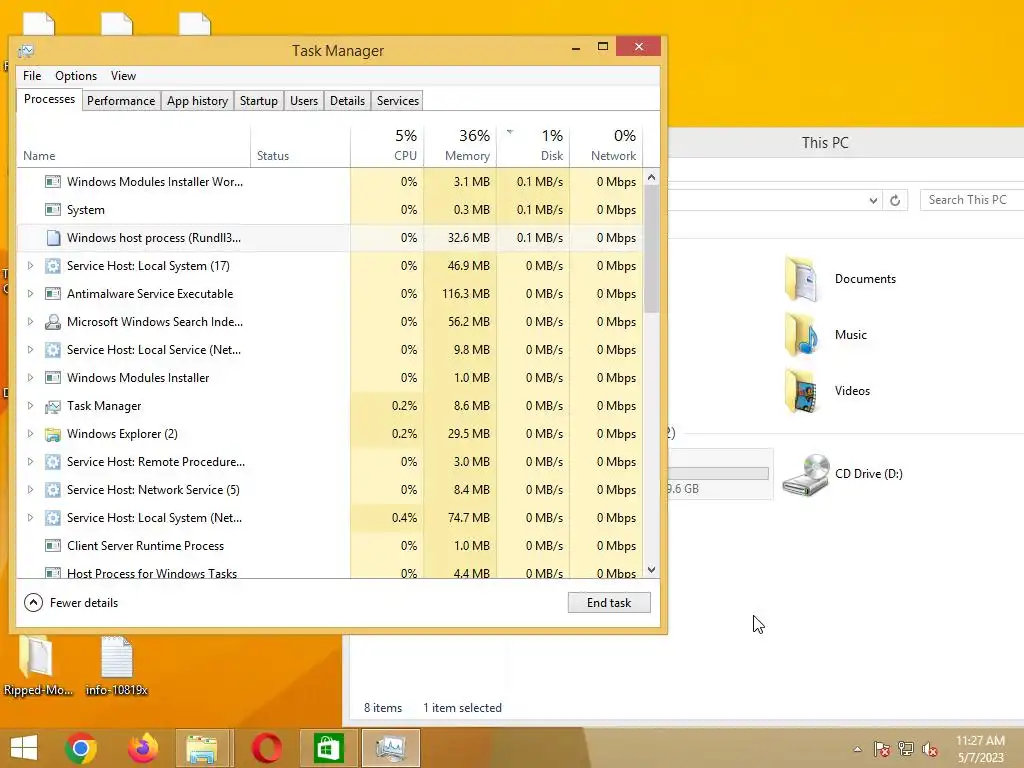The image size is (1024, 768).
Task: Click the Task Manager taskbar icon
Action: click(391, 748)
